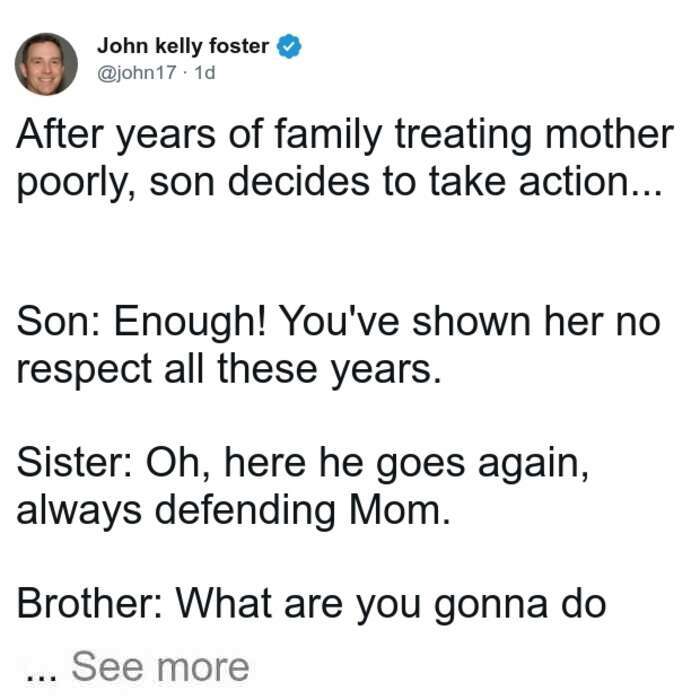Screen dimensions: 700x700
Task: Click the blue verified checkmark badge
Action: pos(289,46)
